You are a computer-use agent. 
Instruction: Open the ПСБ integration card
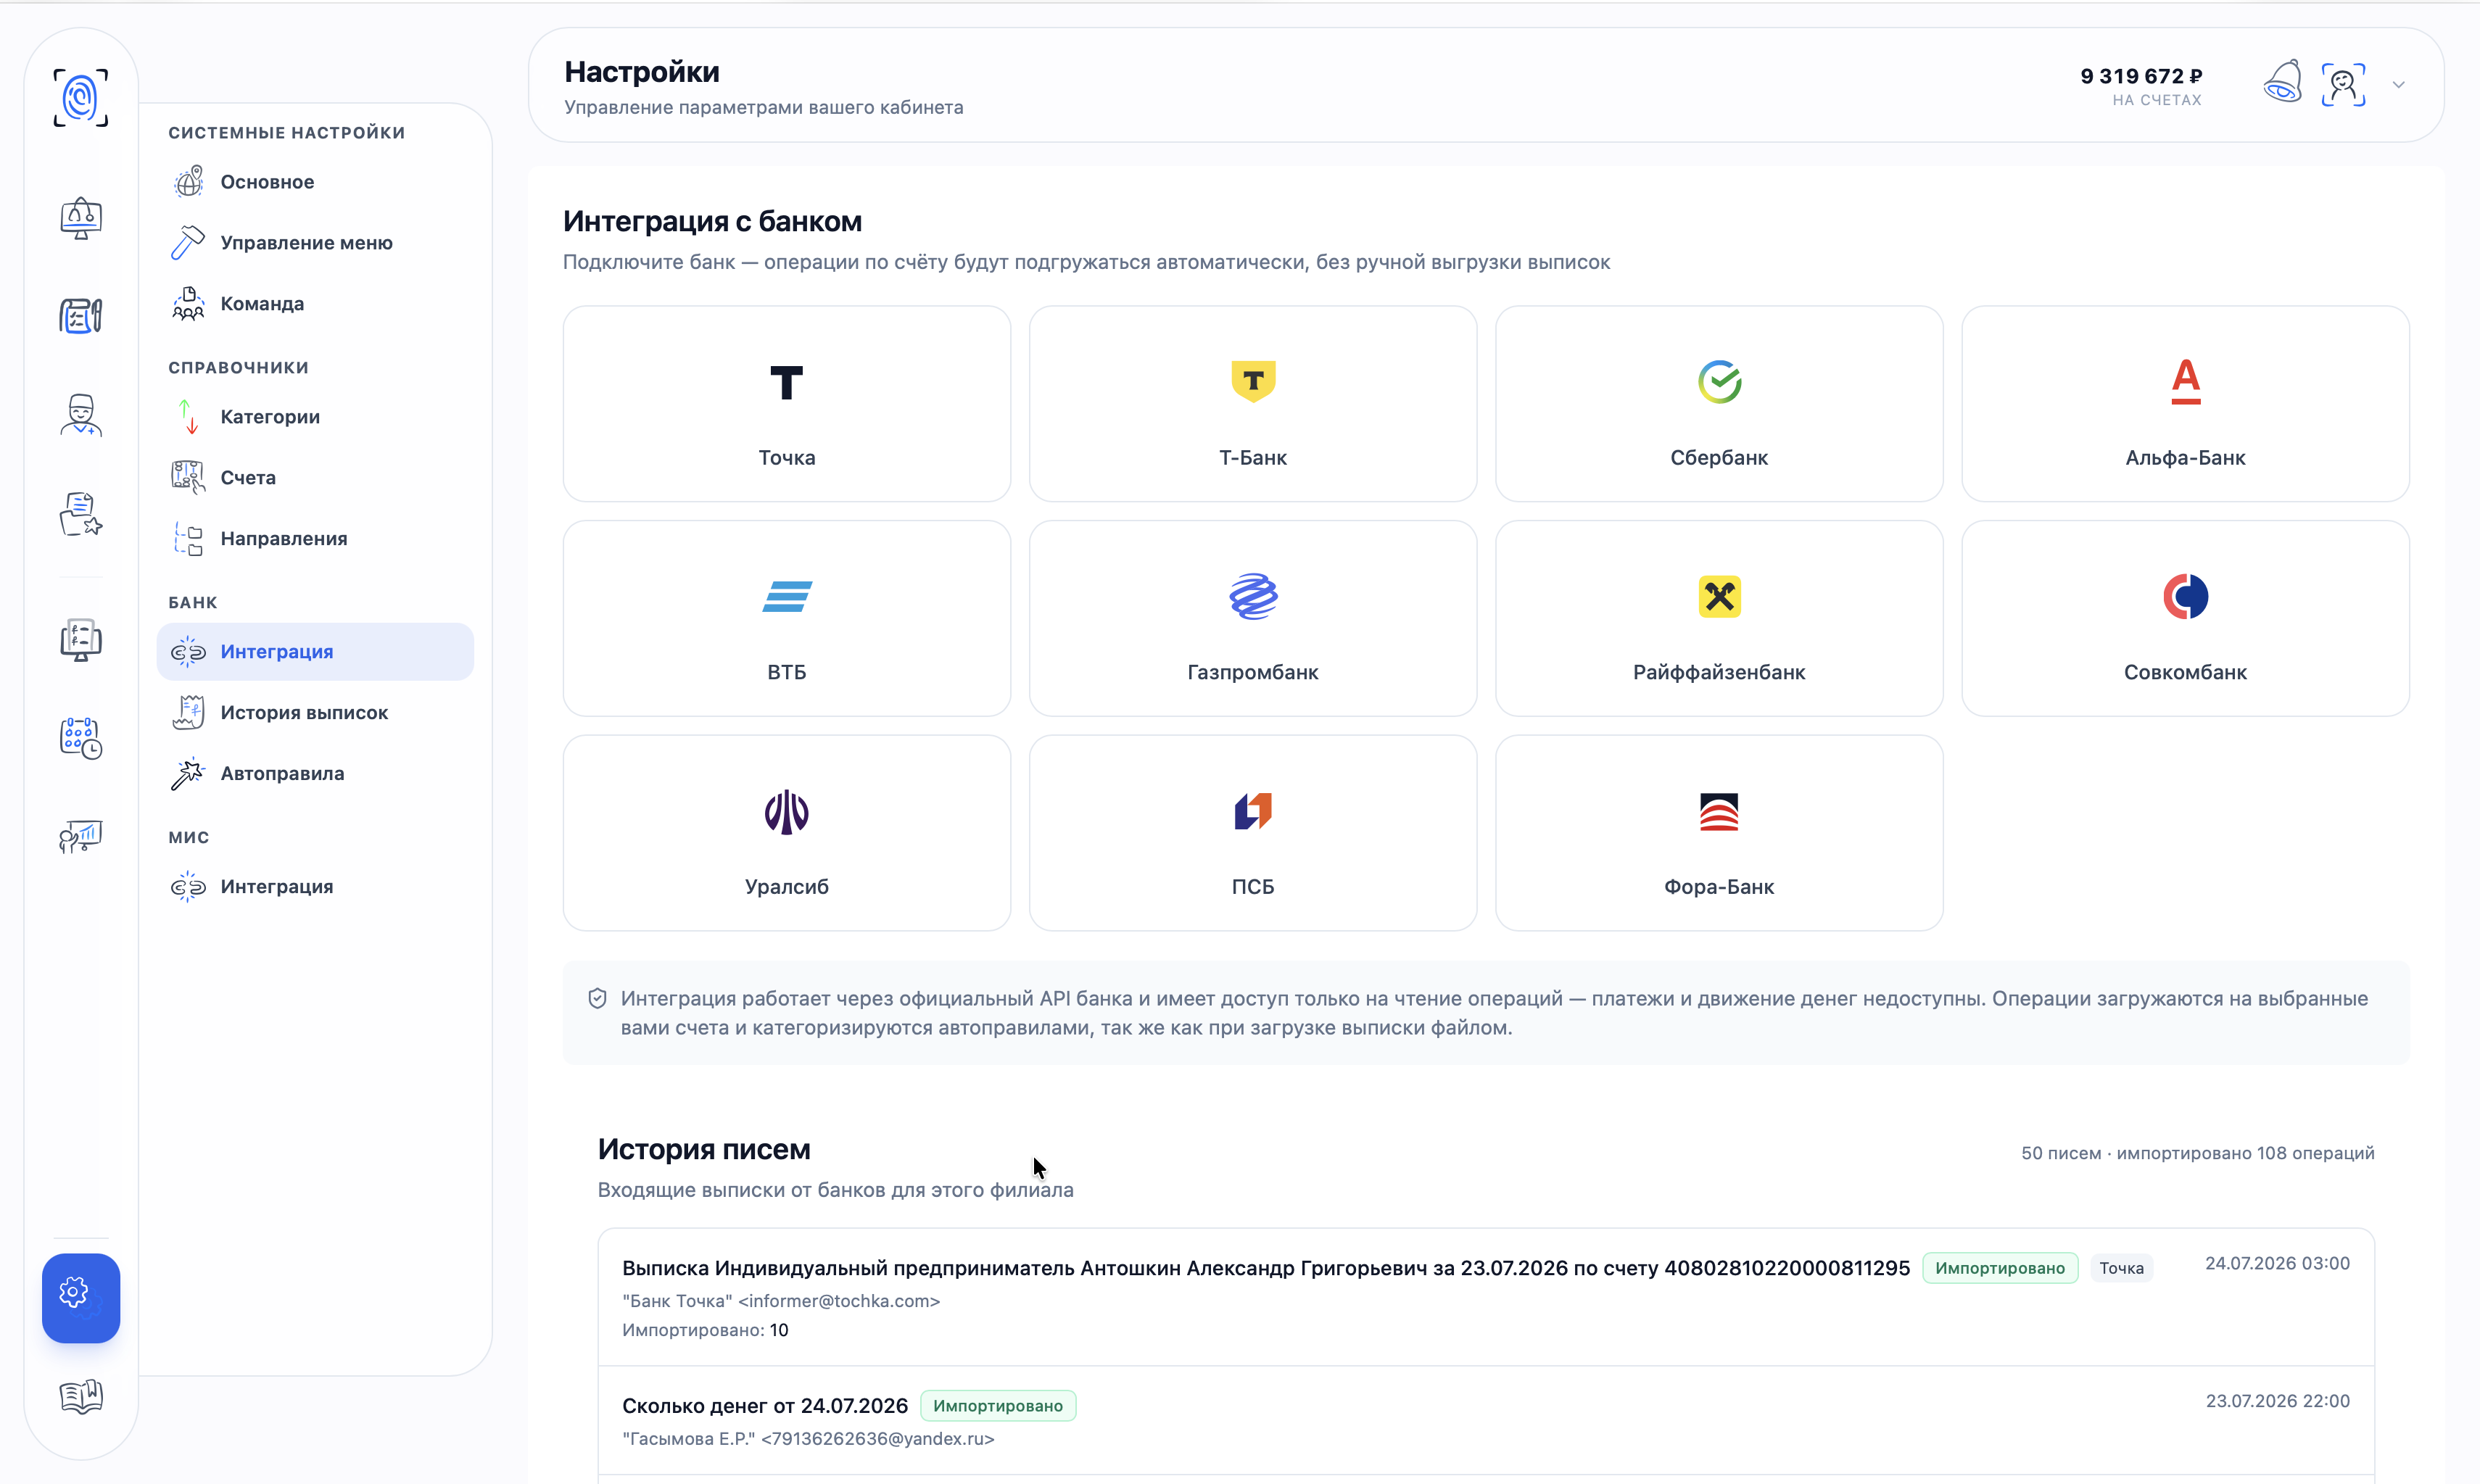[x=1253, y=834]
